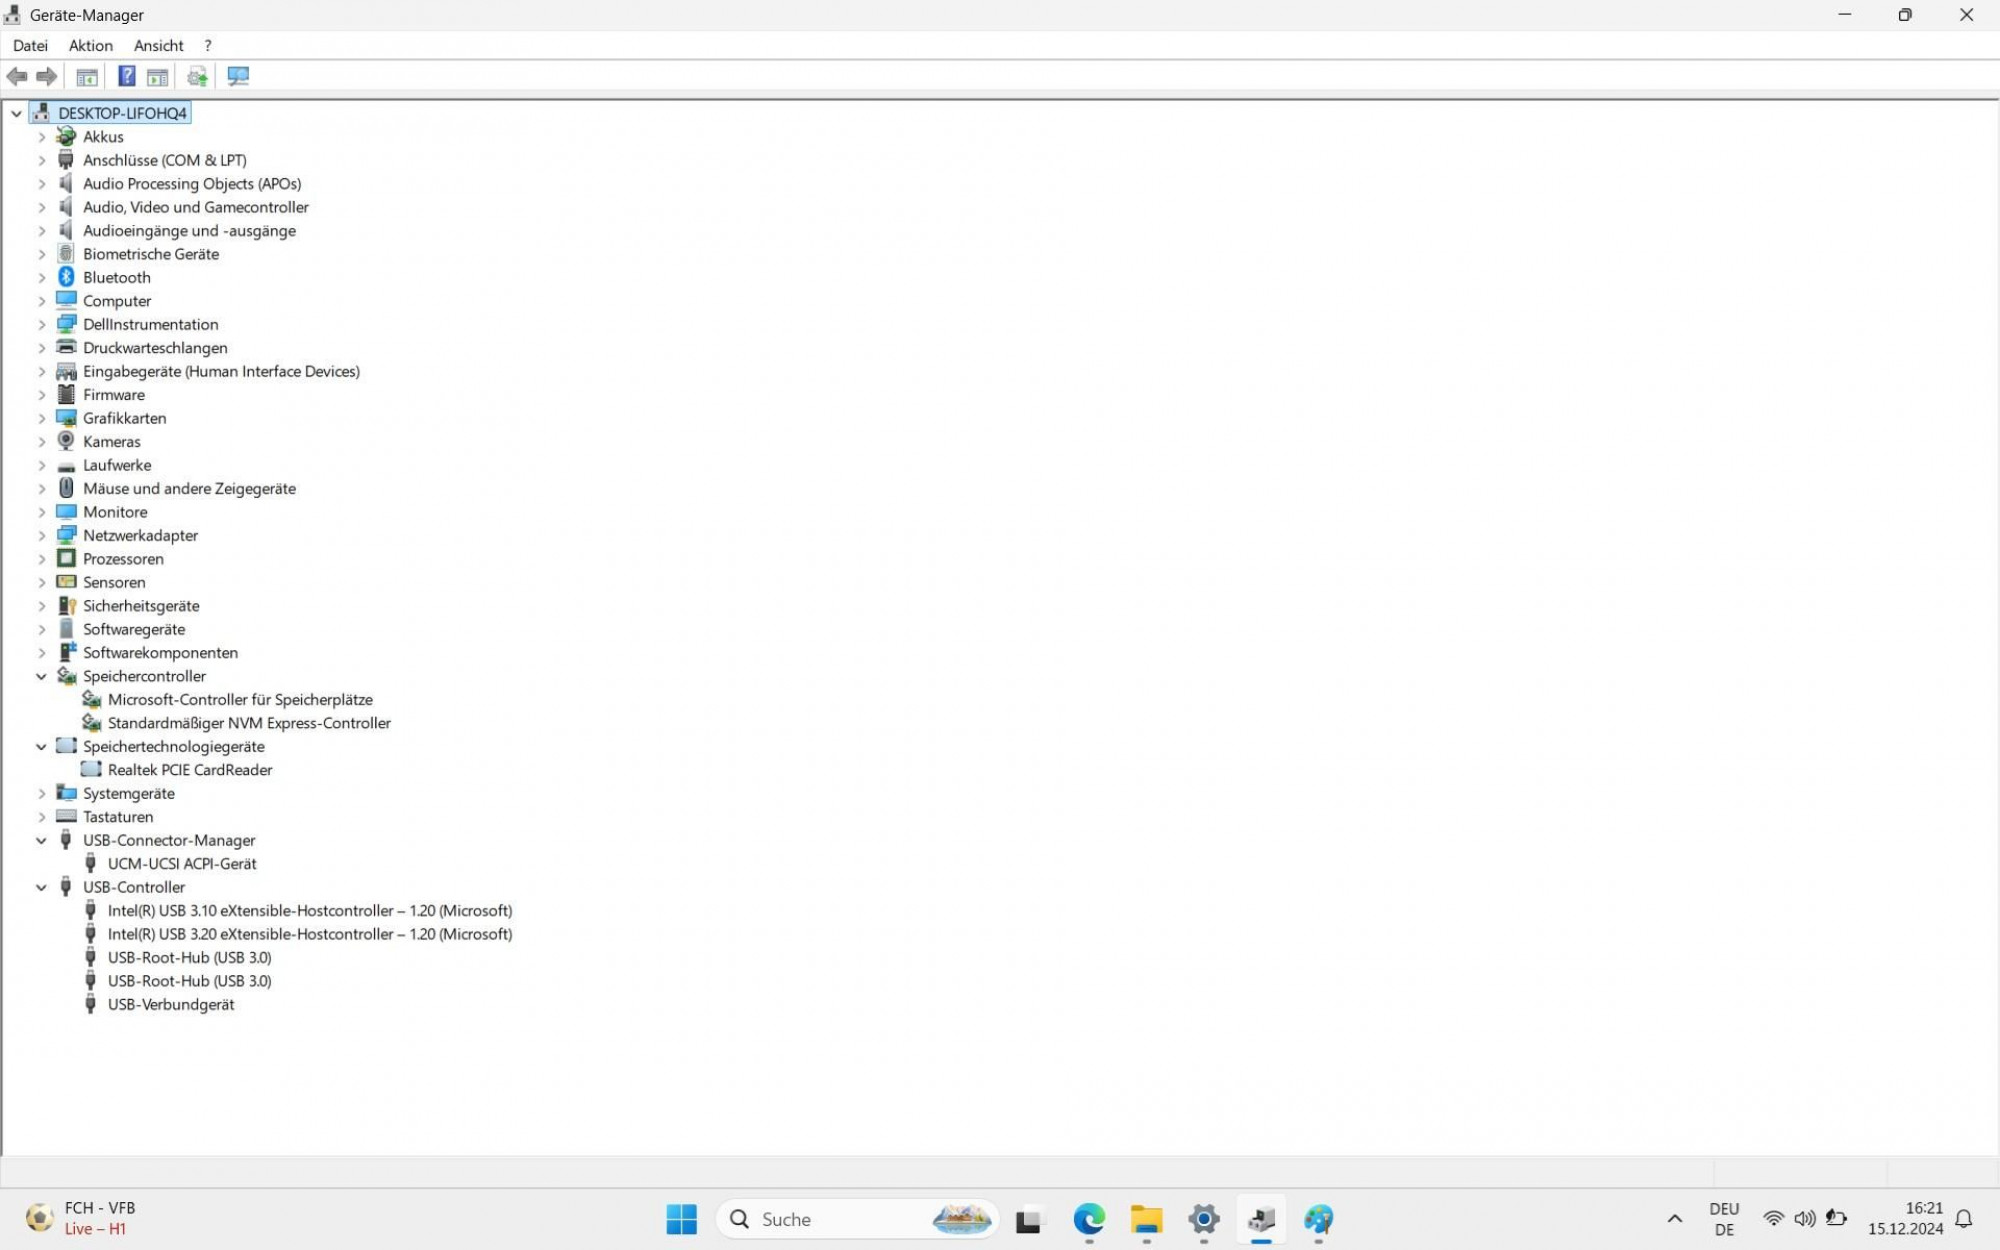Collapse the Speichercontroller category

coord(41,676)
